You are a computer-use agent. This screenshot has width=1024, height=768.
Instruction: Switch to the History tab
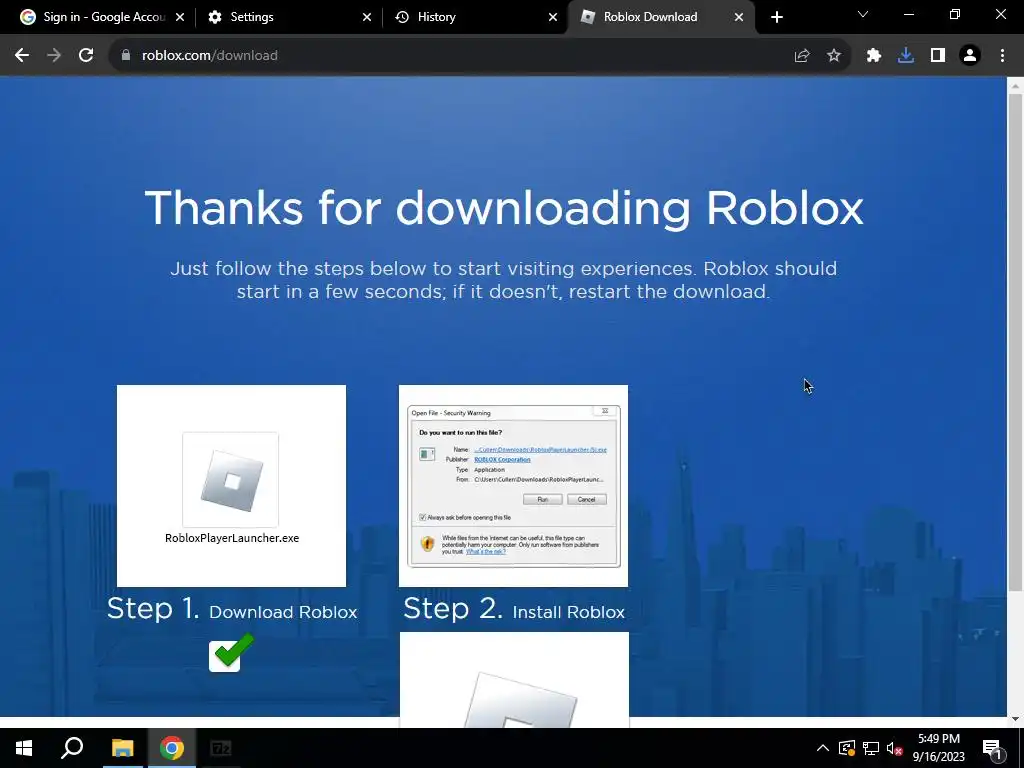point(475,17)
